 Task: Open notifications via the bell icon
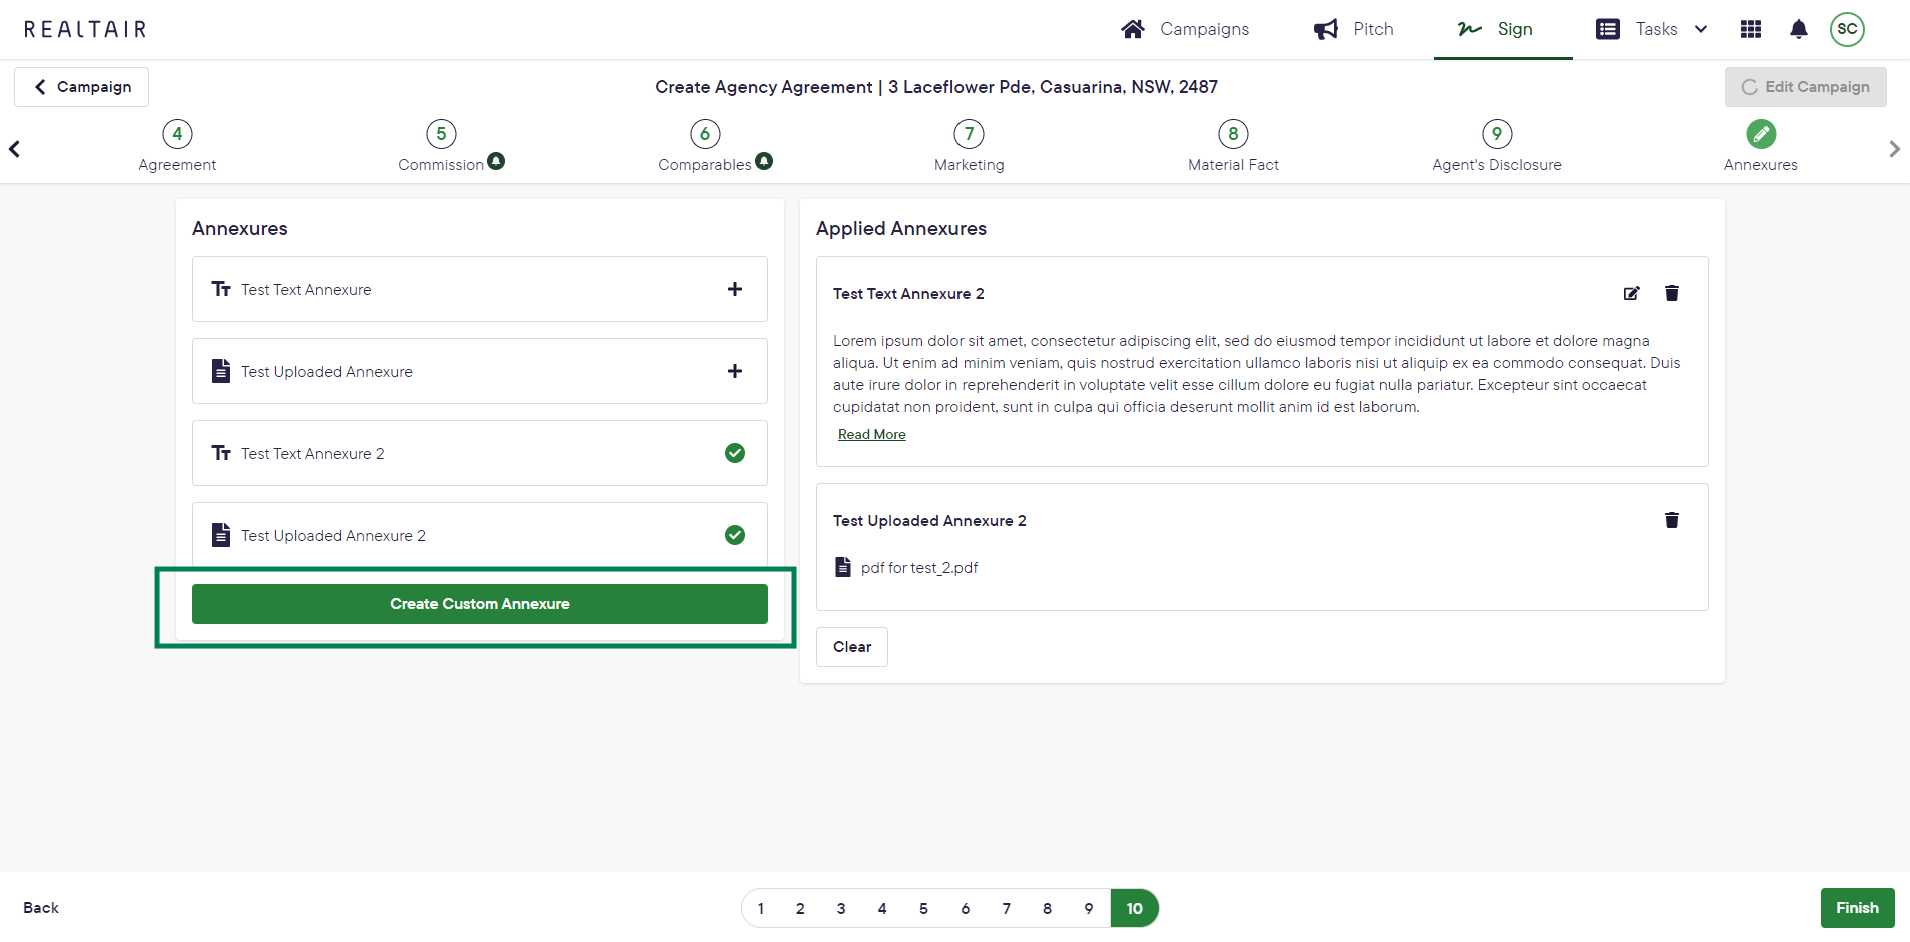1799,29
